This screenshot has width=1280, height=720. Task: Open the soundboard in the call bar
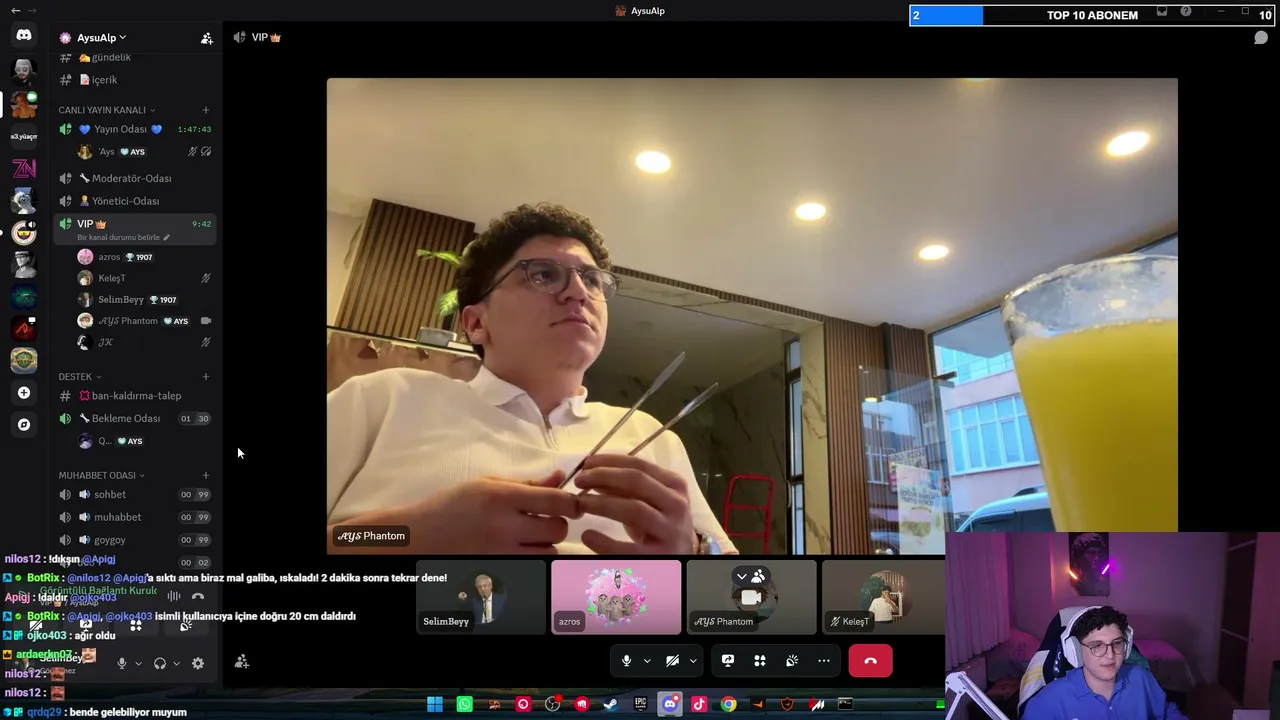click(792, 661)
